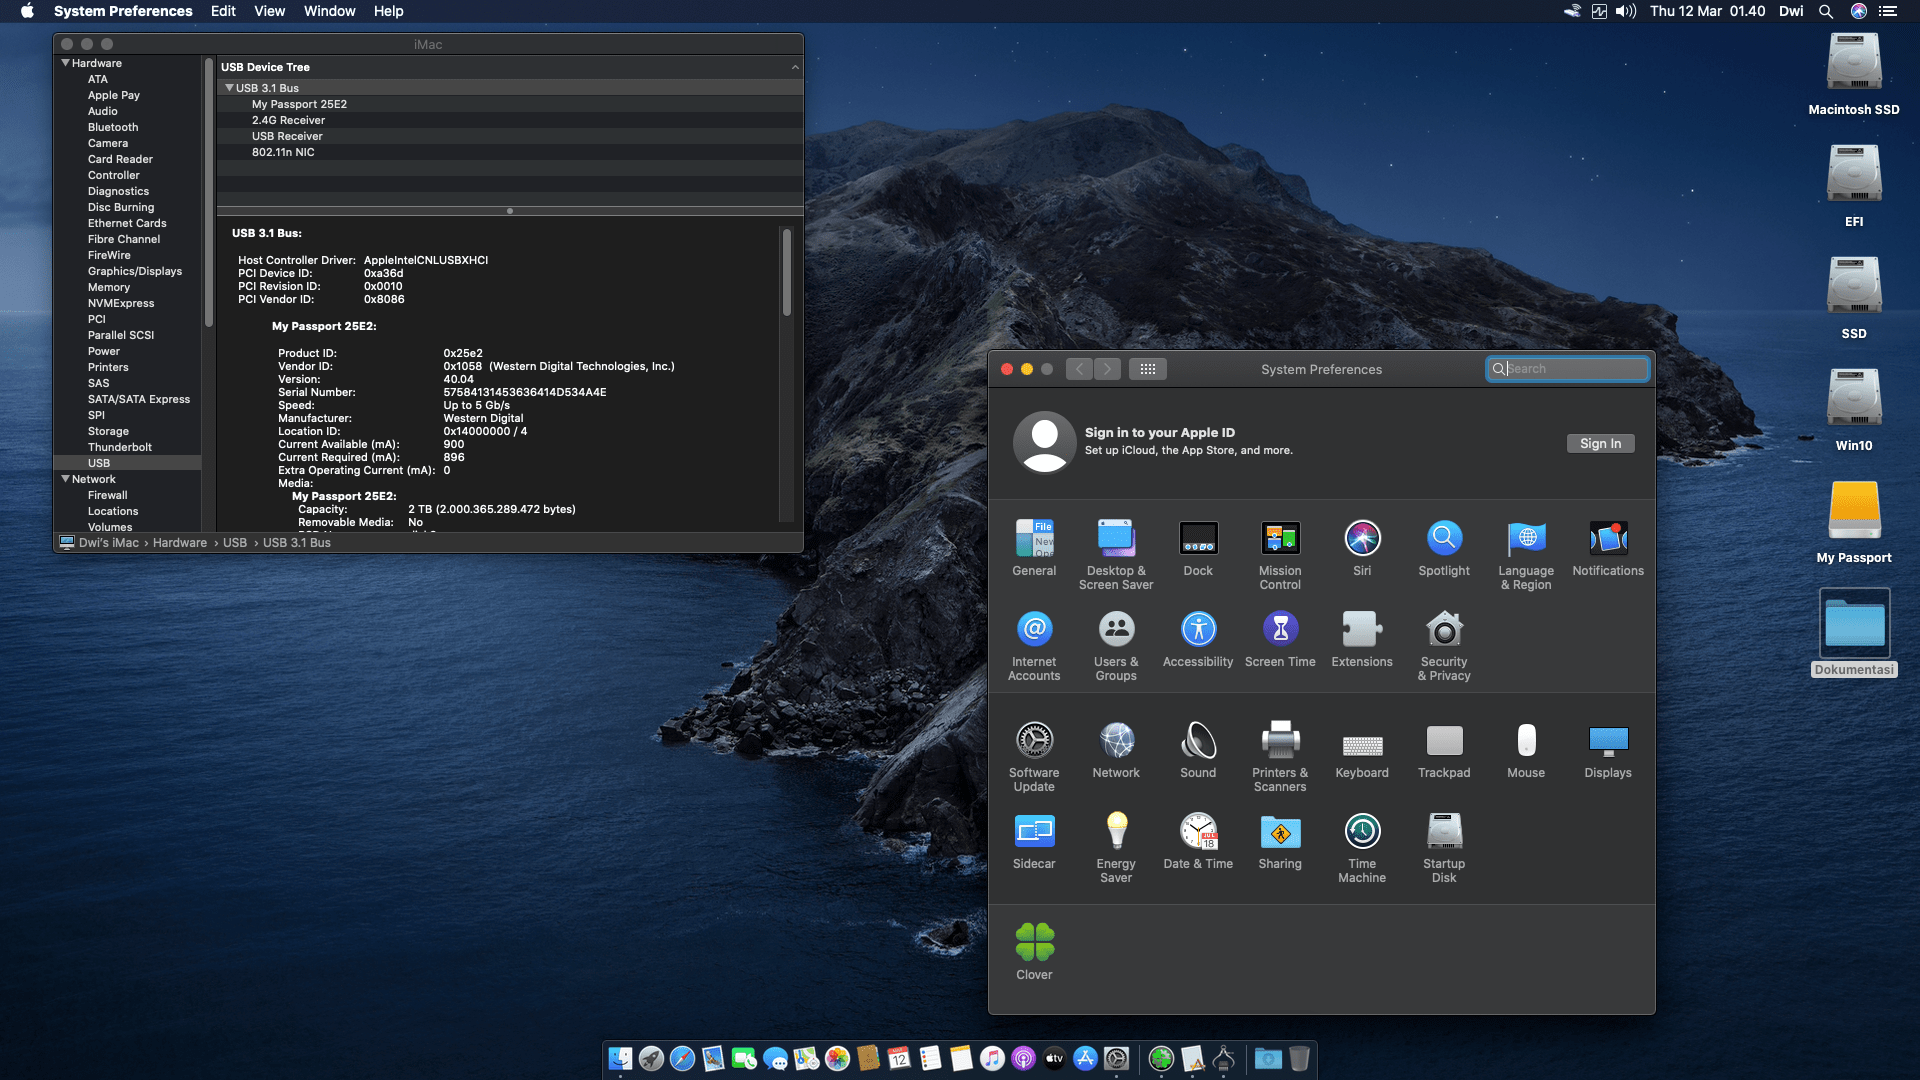Image resolution: width=1920 pixels, height=1080 pixels.
Task: Open the Time Machine preferences pane
Action: pos(1361,831)
